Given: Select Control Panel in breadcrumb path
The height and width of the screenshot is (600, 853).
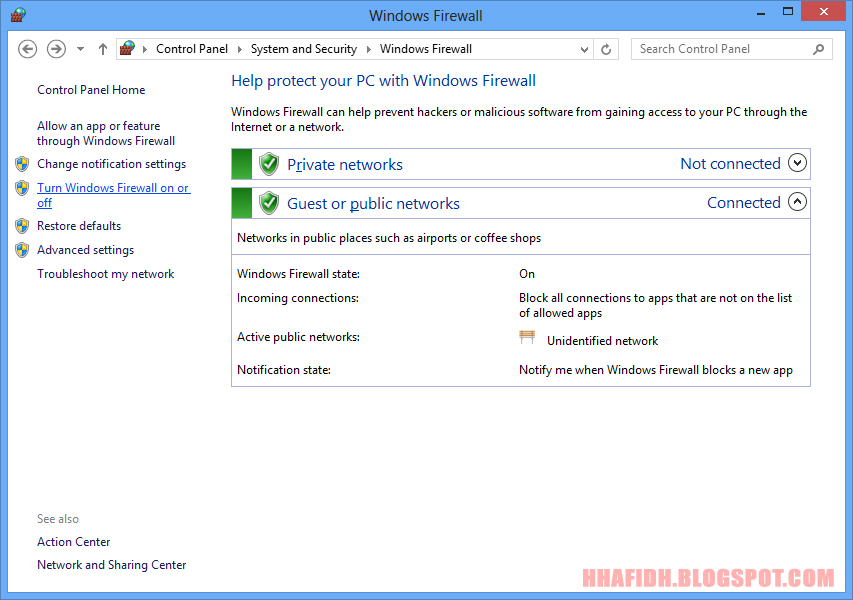Looking at the screenshot, I should pyautogui.click(x=192, y=49).
